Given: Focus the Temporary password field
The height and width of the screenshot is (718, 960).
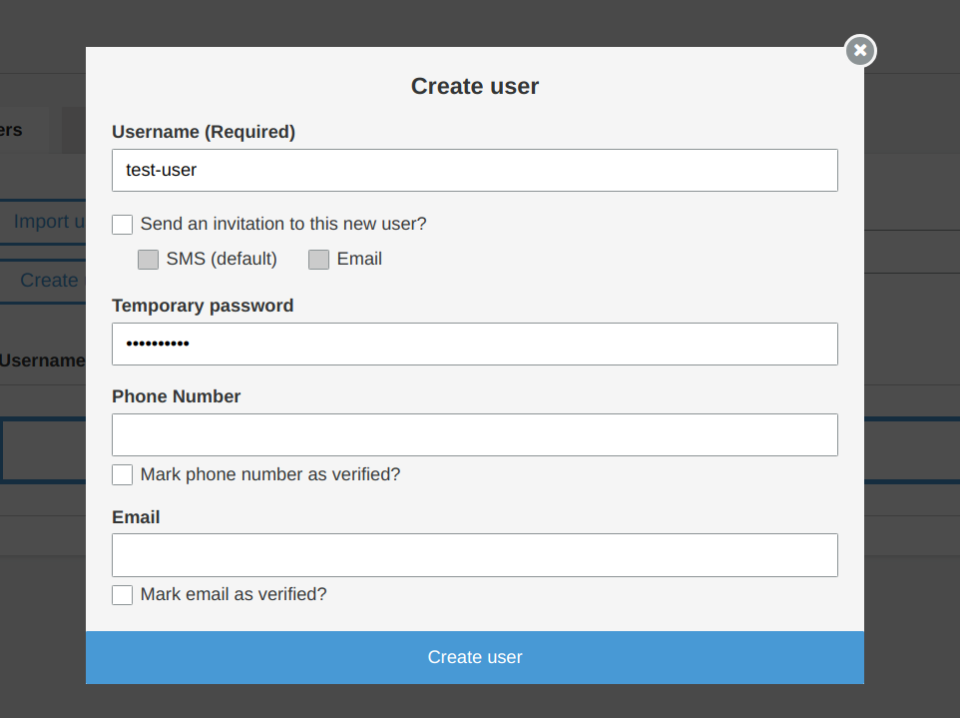Looking at the screenshot, I should pyautogui.click(x=474, y=344).
